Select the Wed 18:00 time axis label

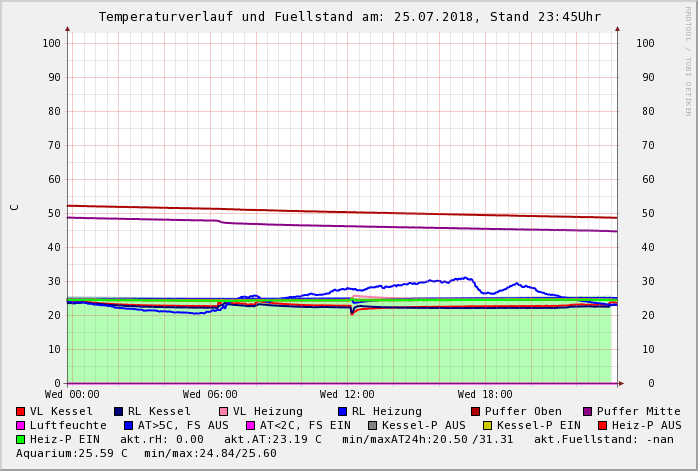485,395
